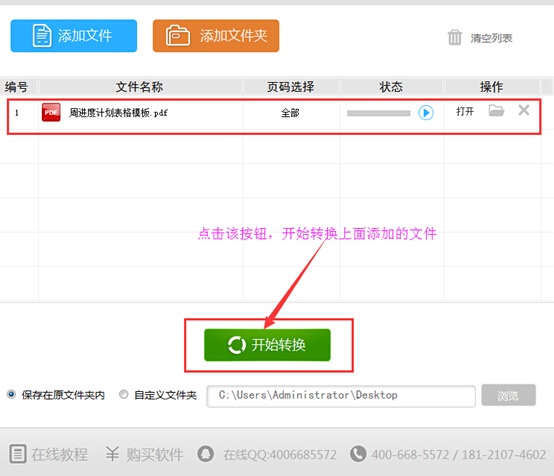The image size is (554, 476).
Task: Remove file with the X icon
Action: pyautogui.click(x=524, y=110)
